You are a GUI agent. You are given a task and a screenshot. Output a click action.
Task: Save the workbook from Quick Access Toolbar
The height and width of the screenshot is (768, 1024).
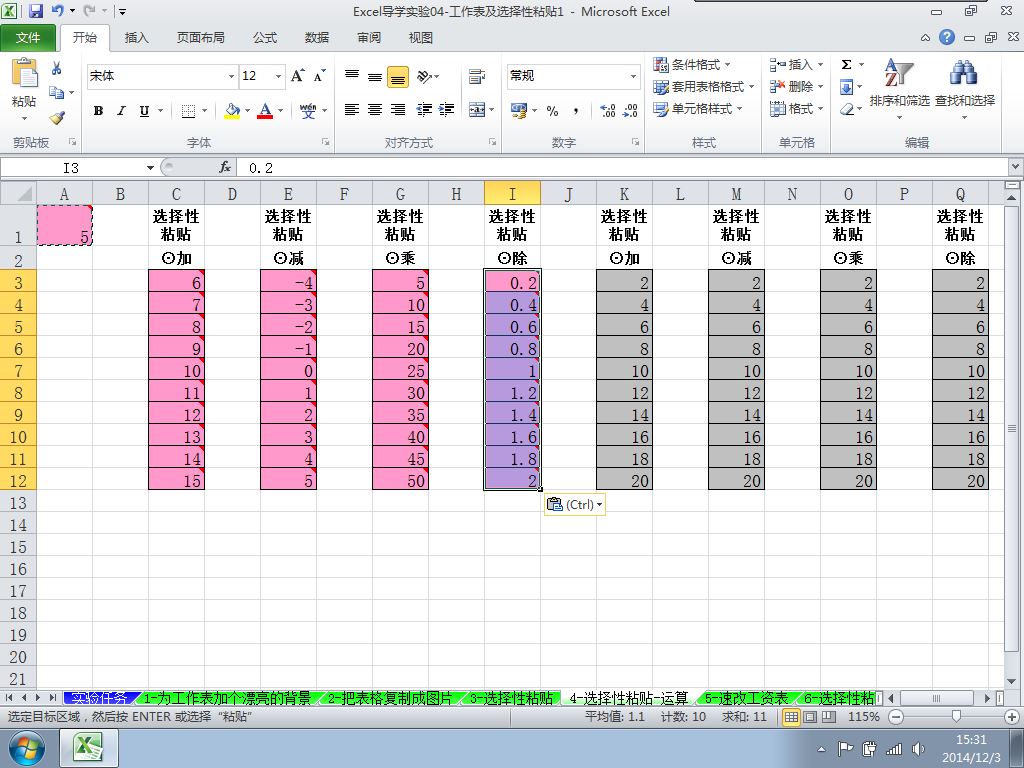pyautogui.click(x=36, y=11)
